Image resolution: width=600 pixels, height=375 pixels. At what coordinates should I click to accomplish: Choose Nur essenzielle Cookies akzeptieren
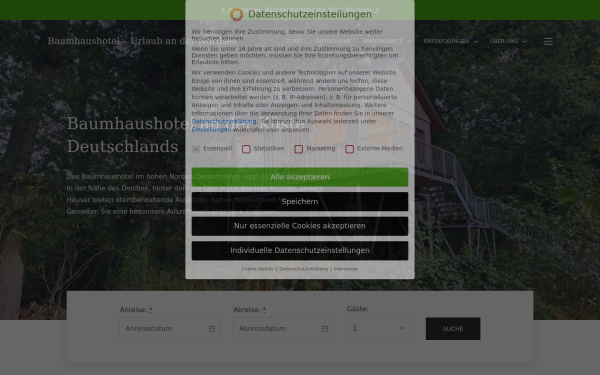point(300,226)
